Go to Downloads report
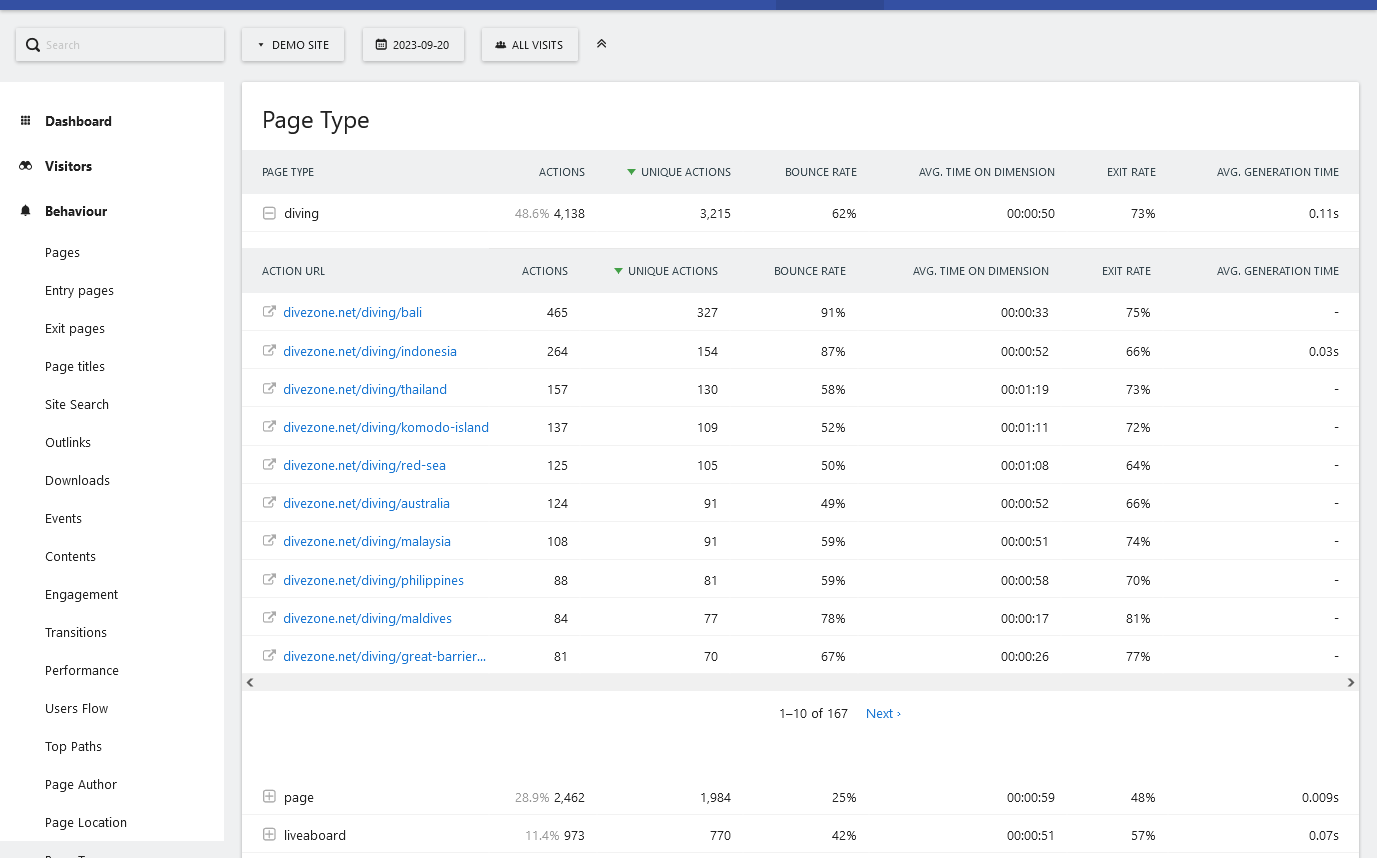This screenshot has width=1377, height=858. 77,481
